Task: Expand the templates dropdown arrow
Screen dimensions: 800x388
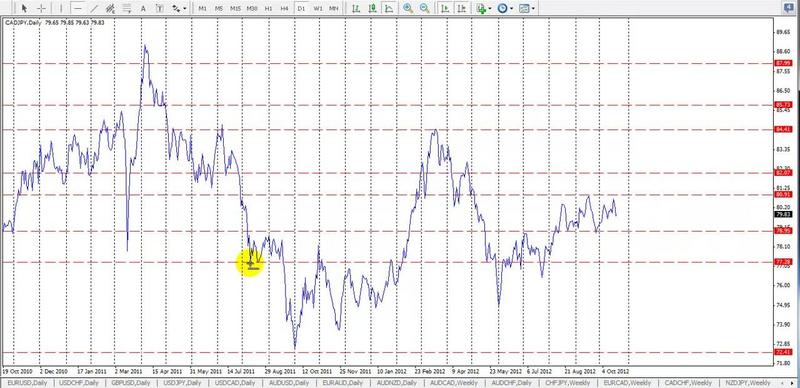Action: coord(533,8)
